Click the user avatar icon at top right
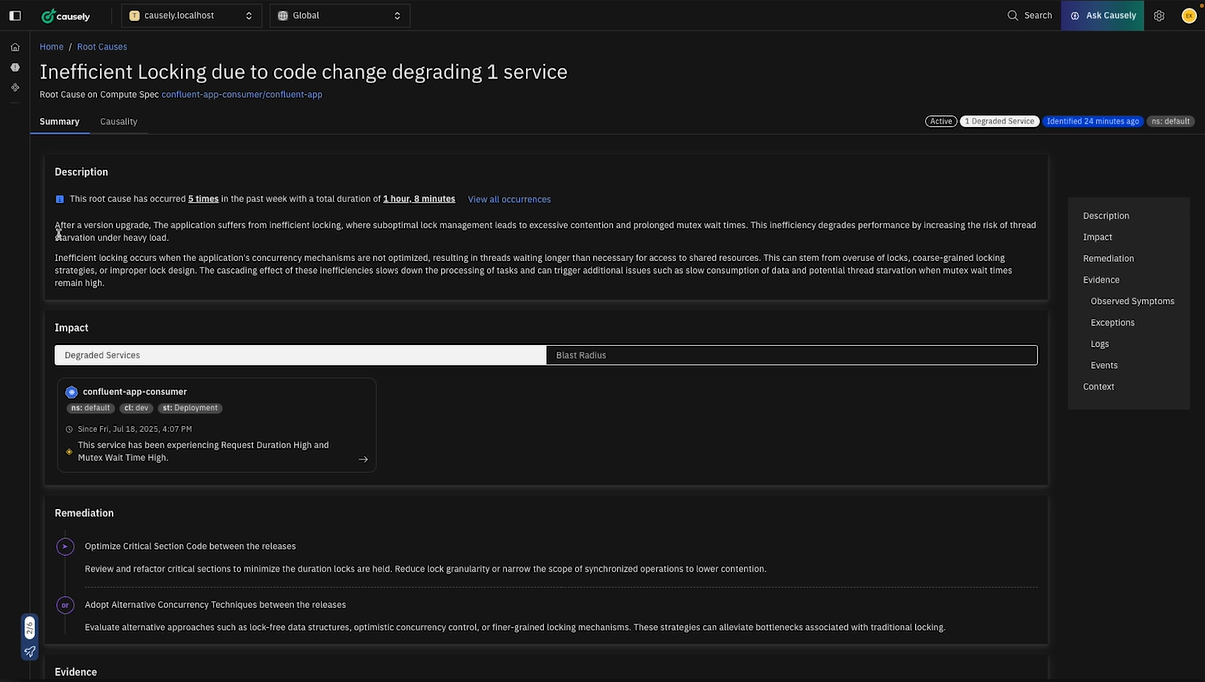 coord(1187,14)
